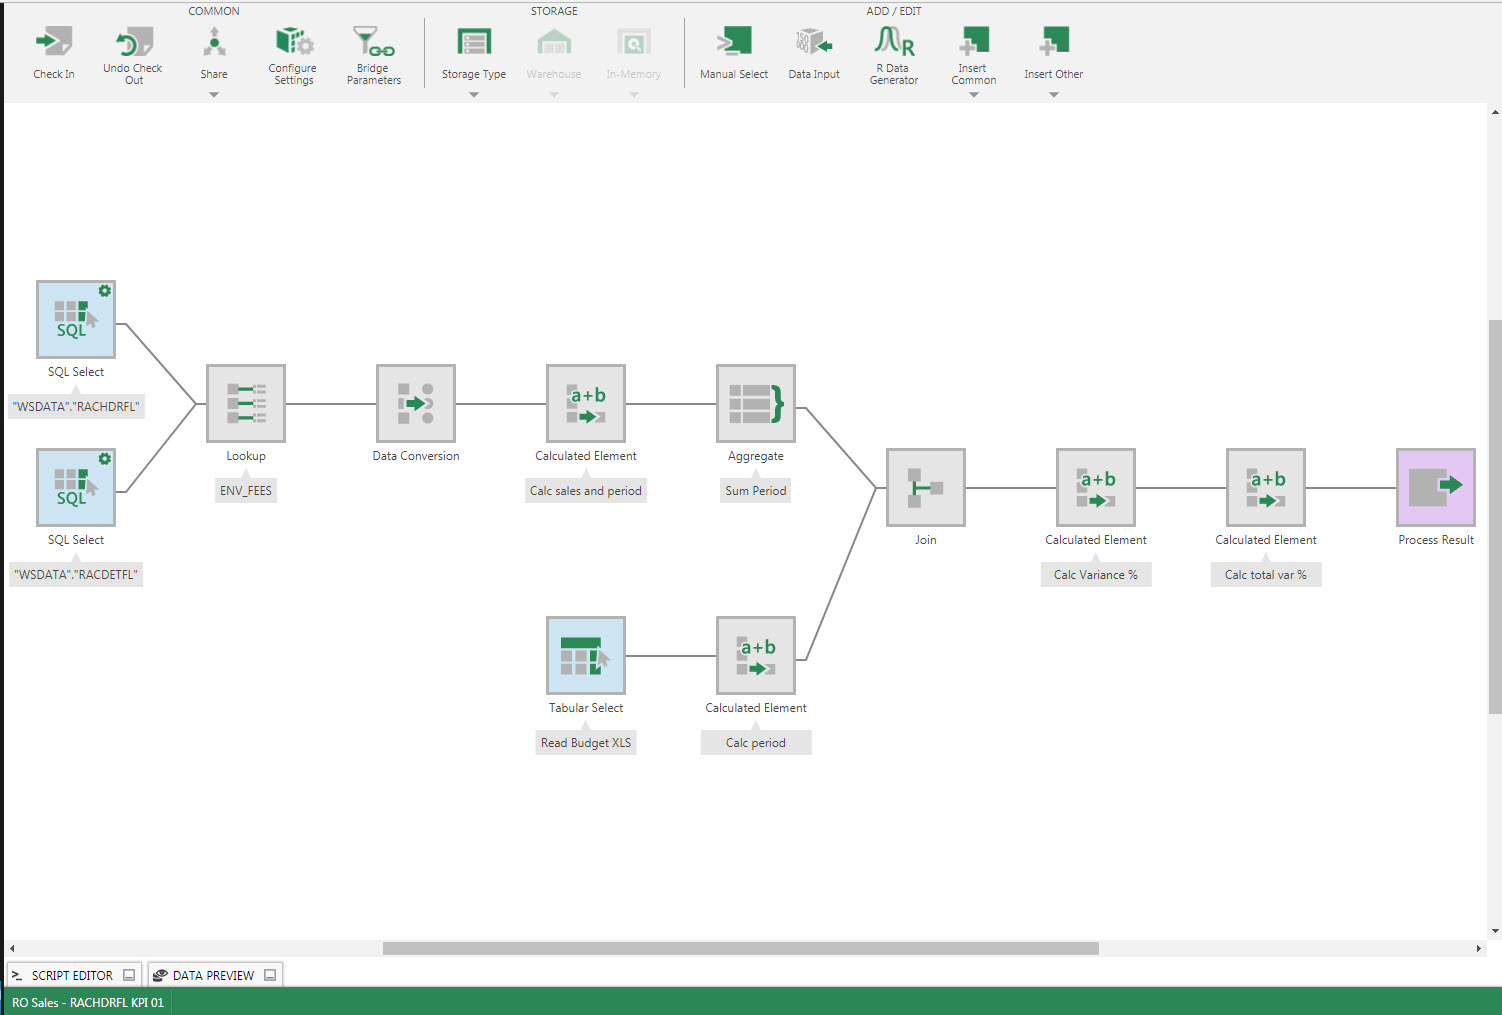Click the Undo Check Out icon
The image size is (1502, 1015).
(x=133, y=43)
